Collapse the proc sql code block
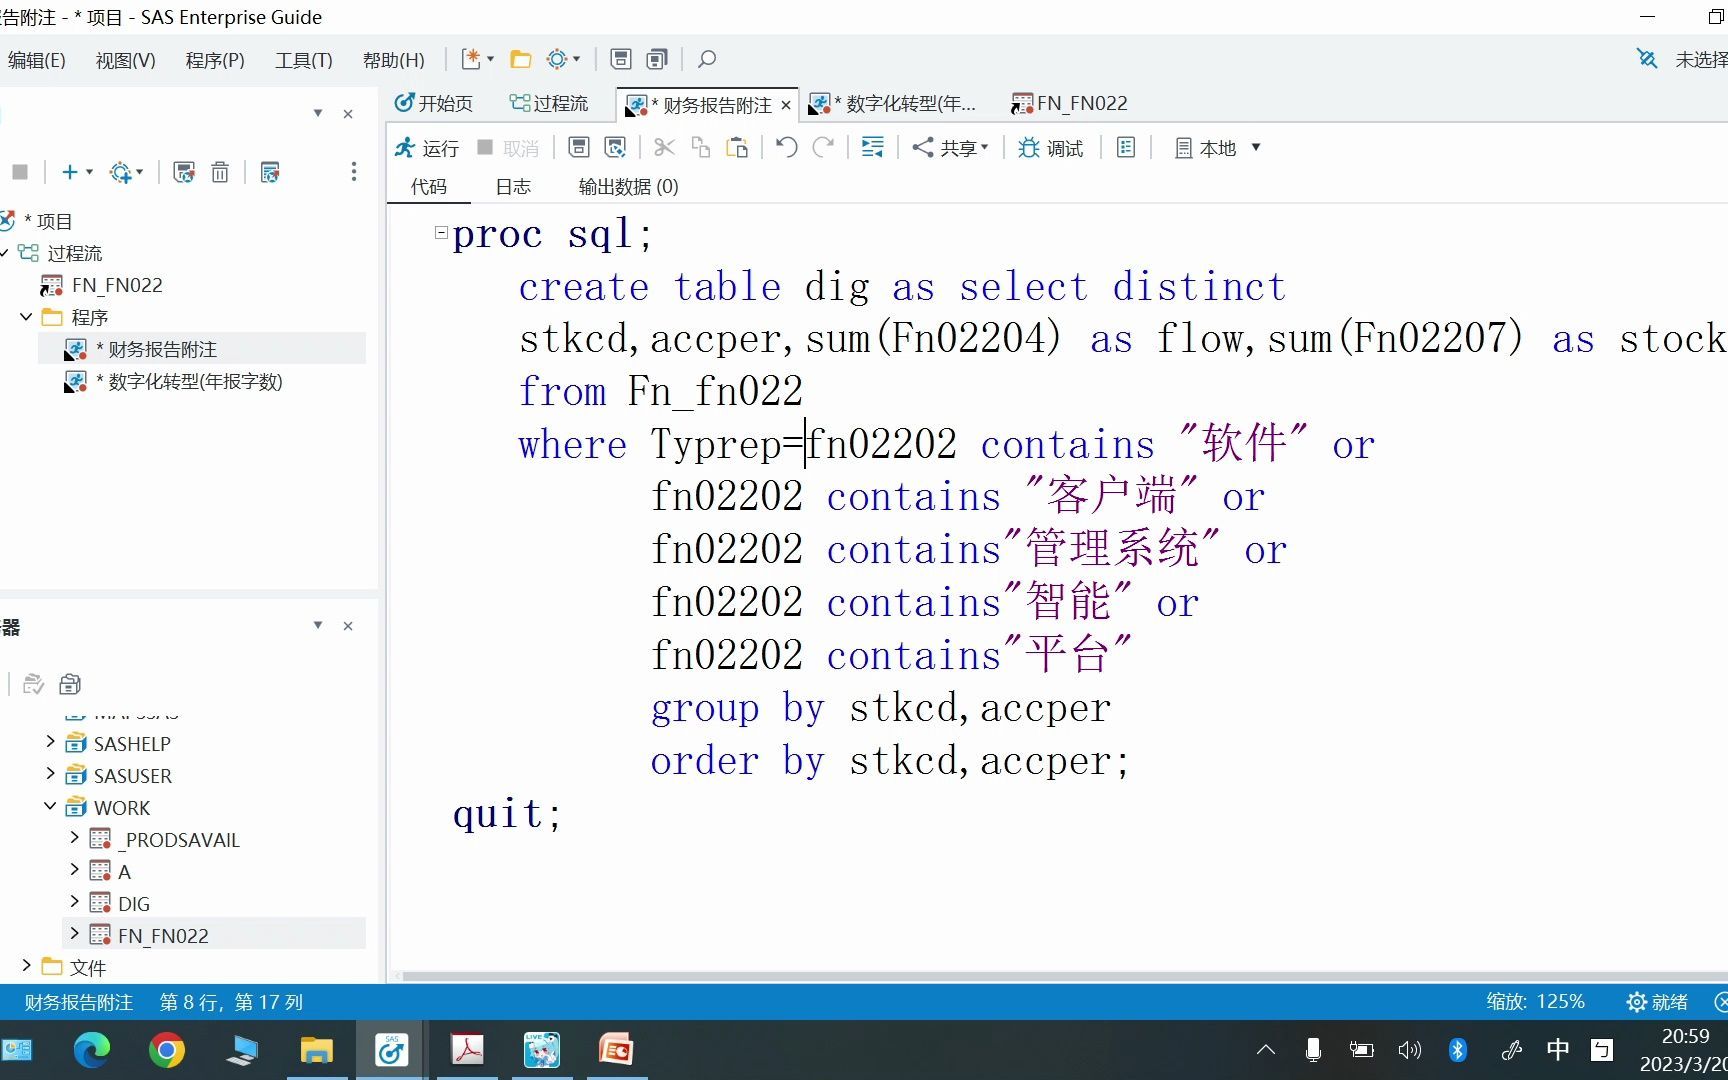 440,232
